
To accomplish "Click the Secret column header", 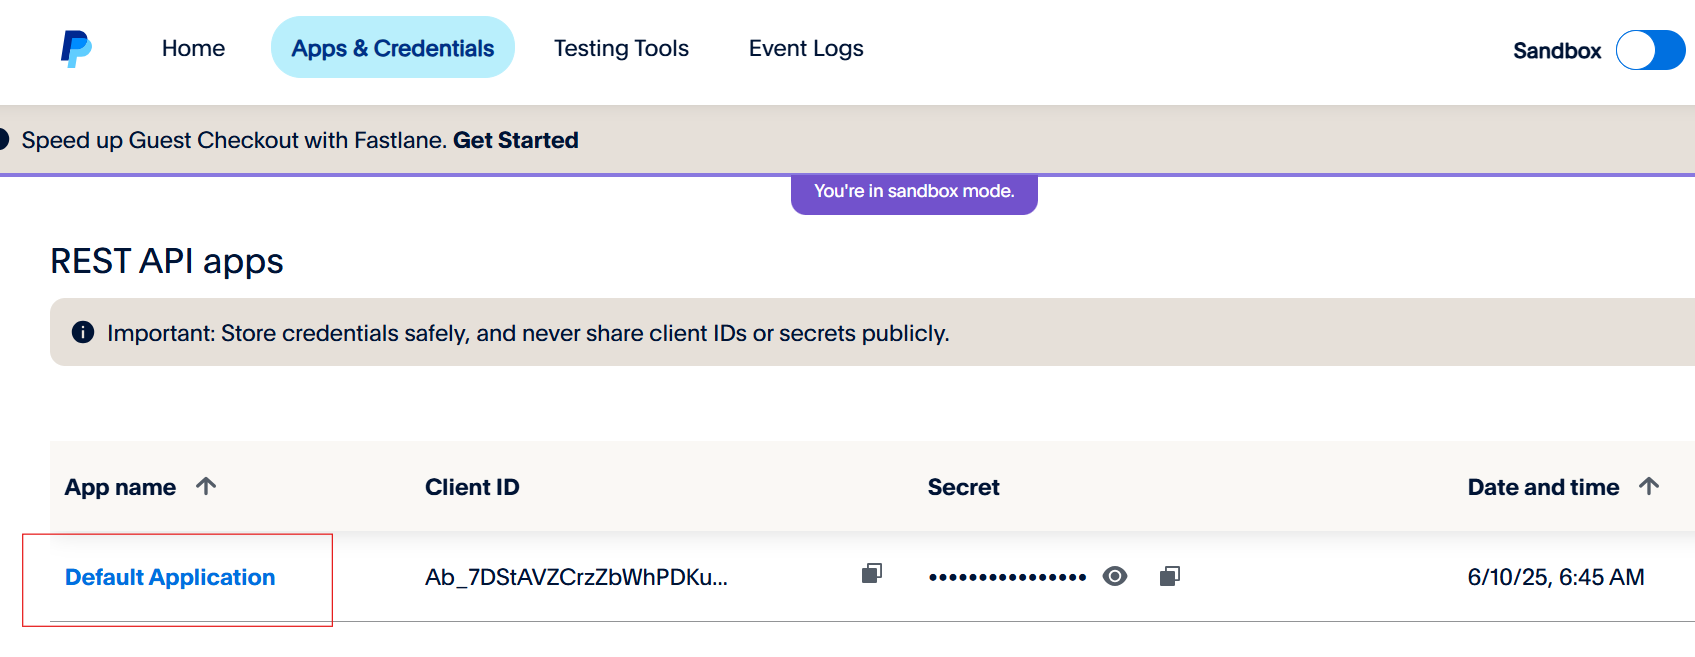I will (964, 487).
